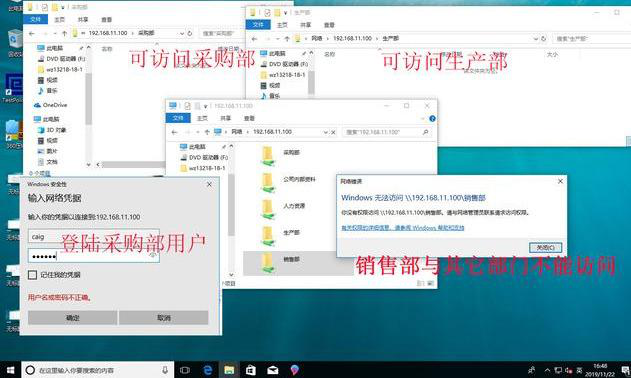Open the recent locations dropdown in 192.168.11.100 window

(x=198, y=132)
